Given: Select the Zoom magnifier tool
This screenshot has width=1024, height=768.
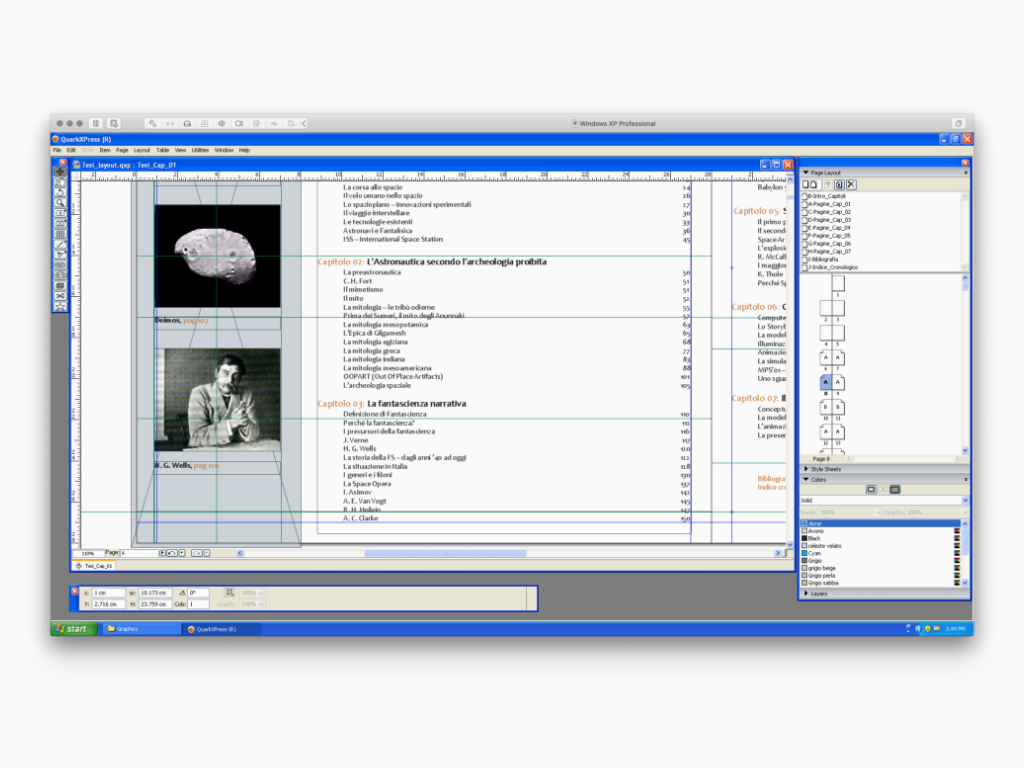Looking at the screenshot, I should (60, 203).
